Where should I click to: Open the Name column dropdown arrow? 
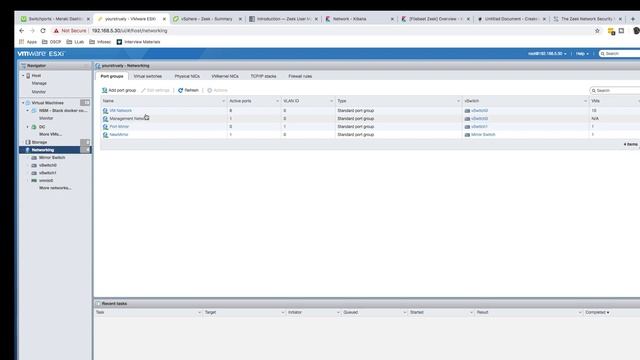(223, 101)
